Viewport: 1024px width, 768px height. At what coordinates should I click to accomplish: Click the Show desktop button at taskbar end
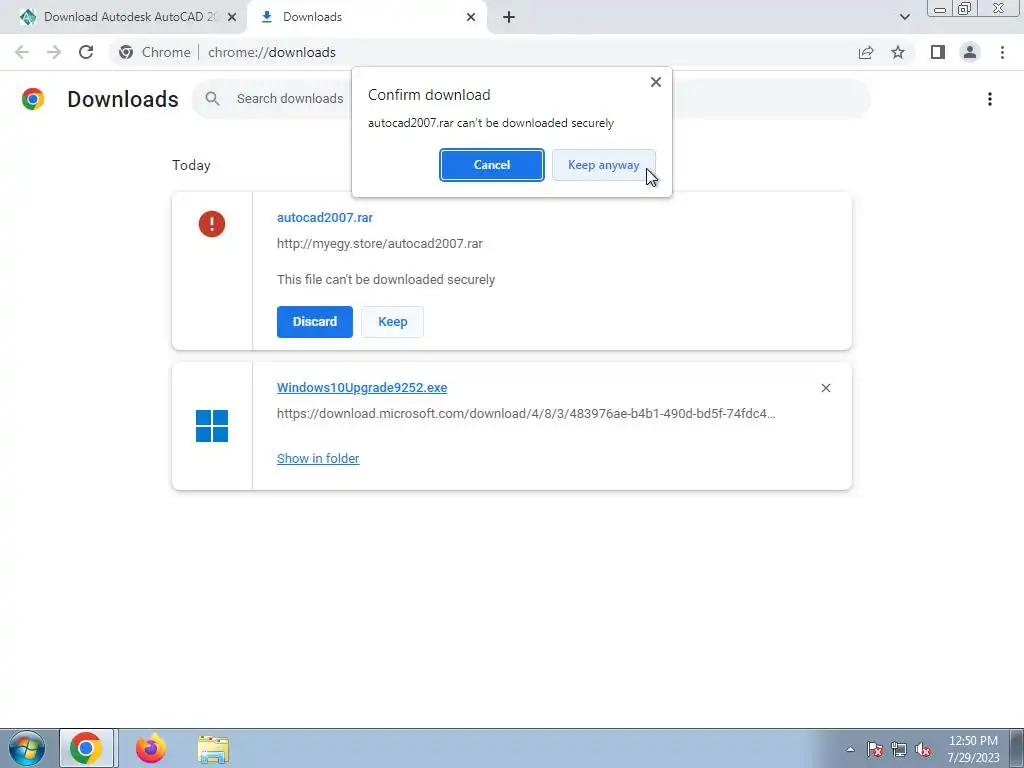[1017, 748]
